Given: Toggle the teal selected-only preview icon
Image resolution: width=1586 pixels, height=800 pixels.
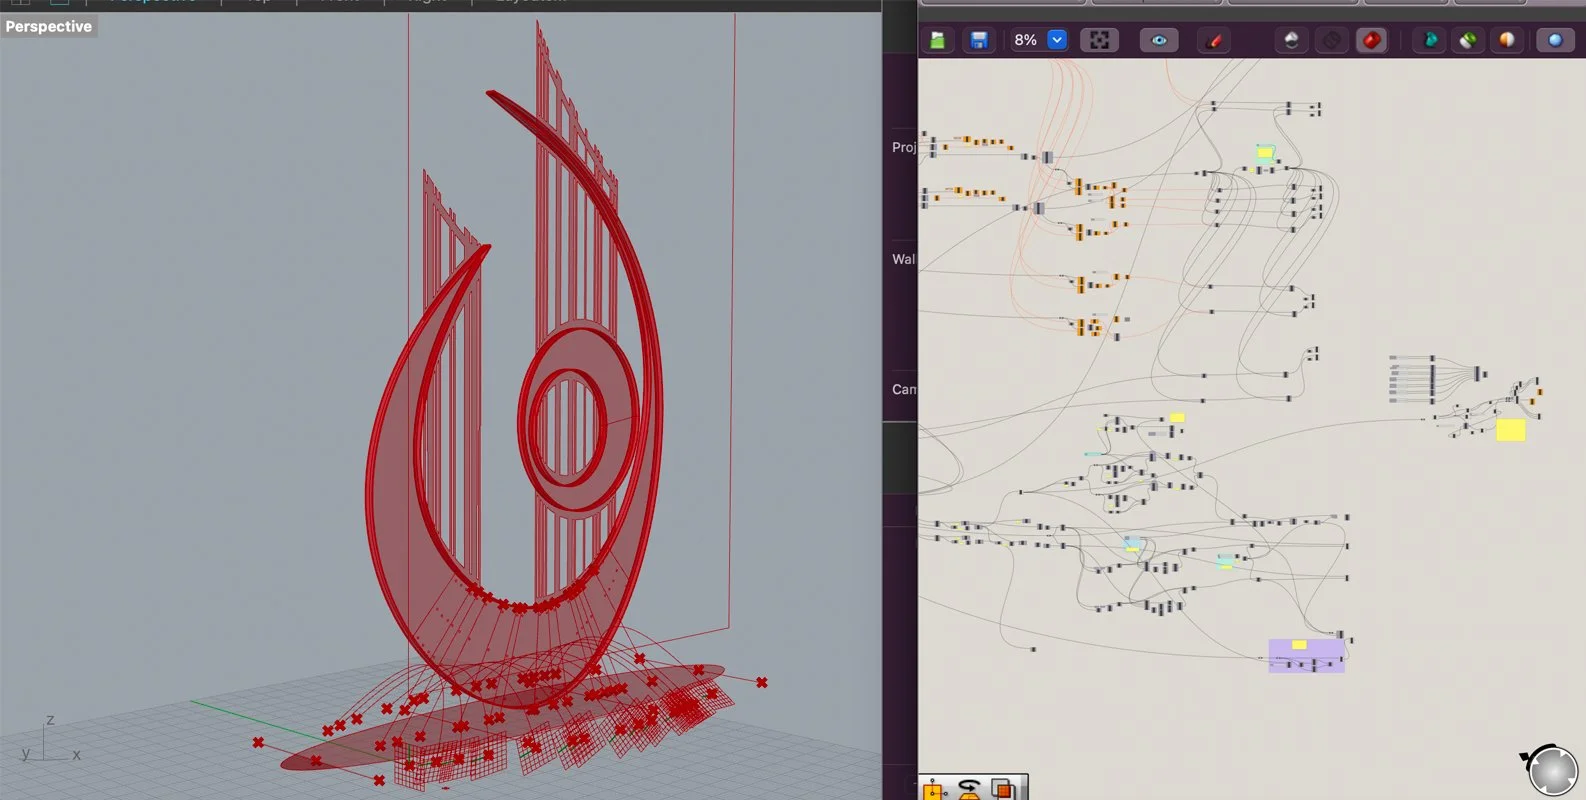Looking at the screenshot, I should pyautogui.click(x=1430, y=40).
